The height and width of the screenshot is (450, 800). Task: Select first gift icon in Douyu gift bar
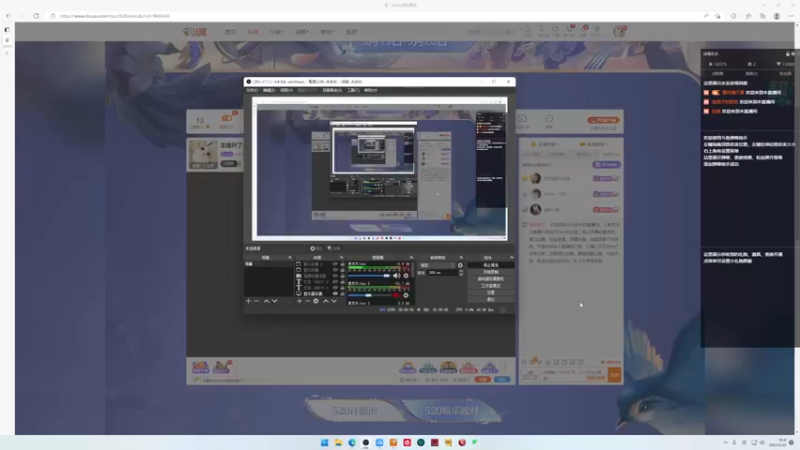[408, 367]
